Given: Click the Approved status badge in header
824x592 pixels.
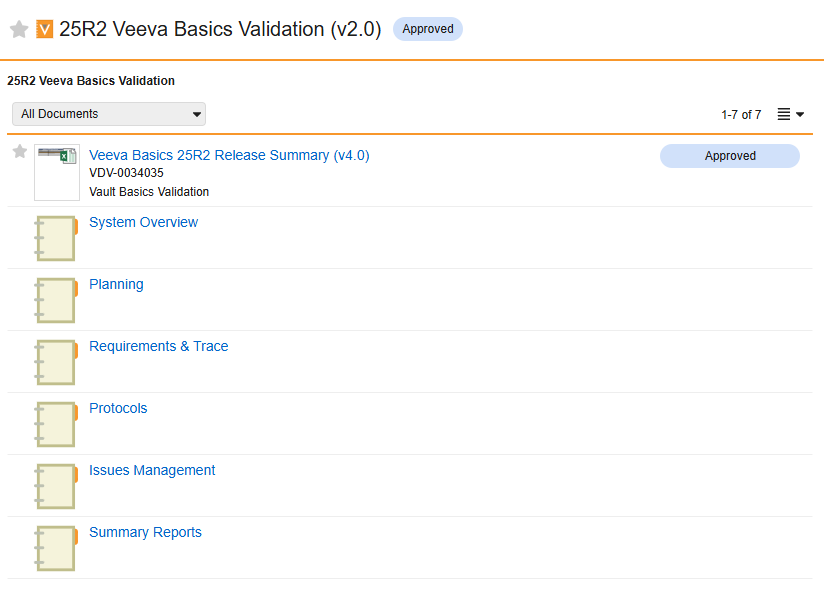Looking at the screenshot, I should [x=428, y=29].
